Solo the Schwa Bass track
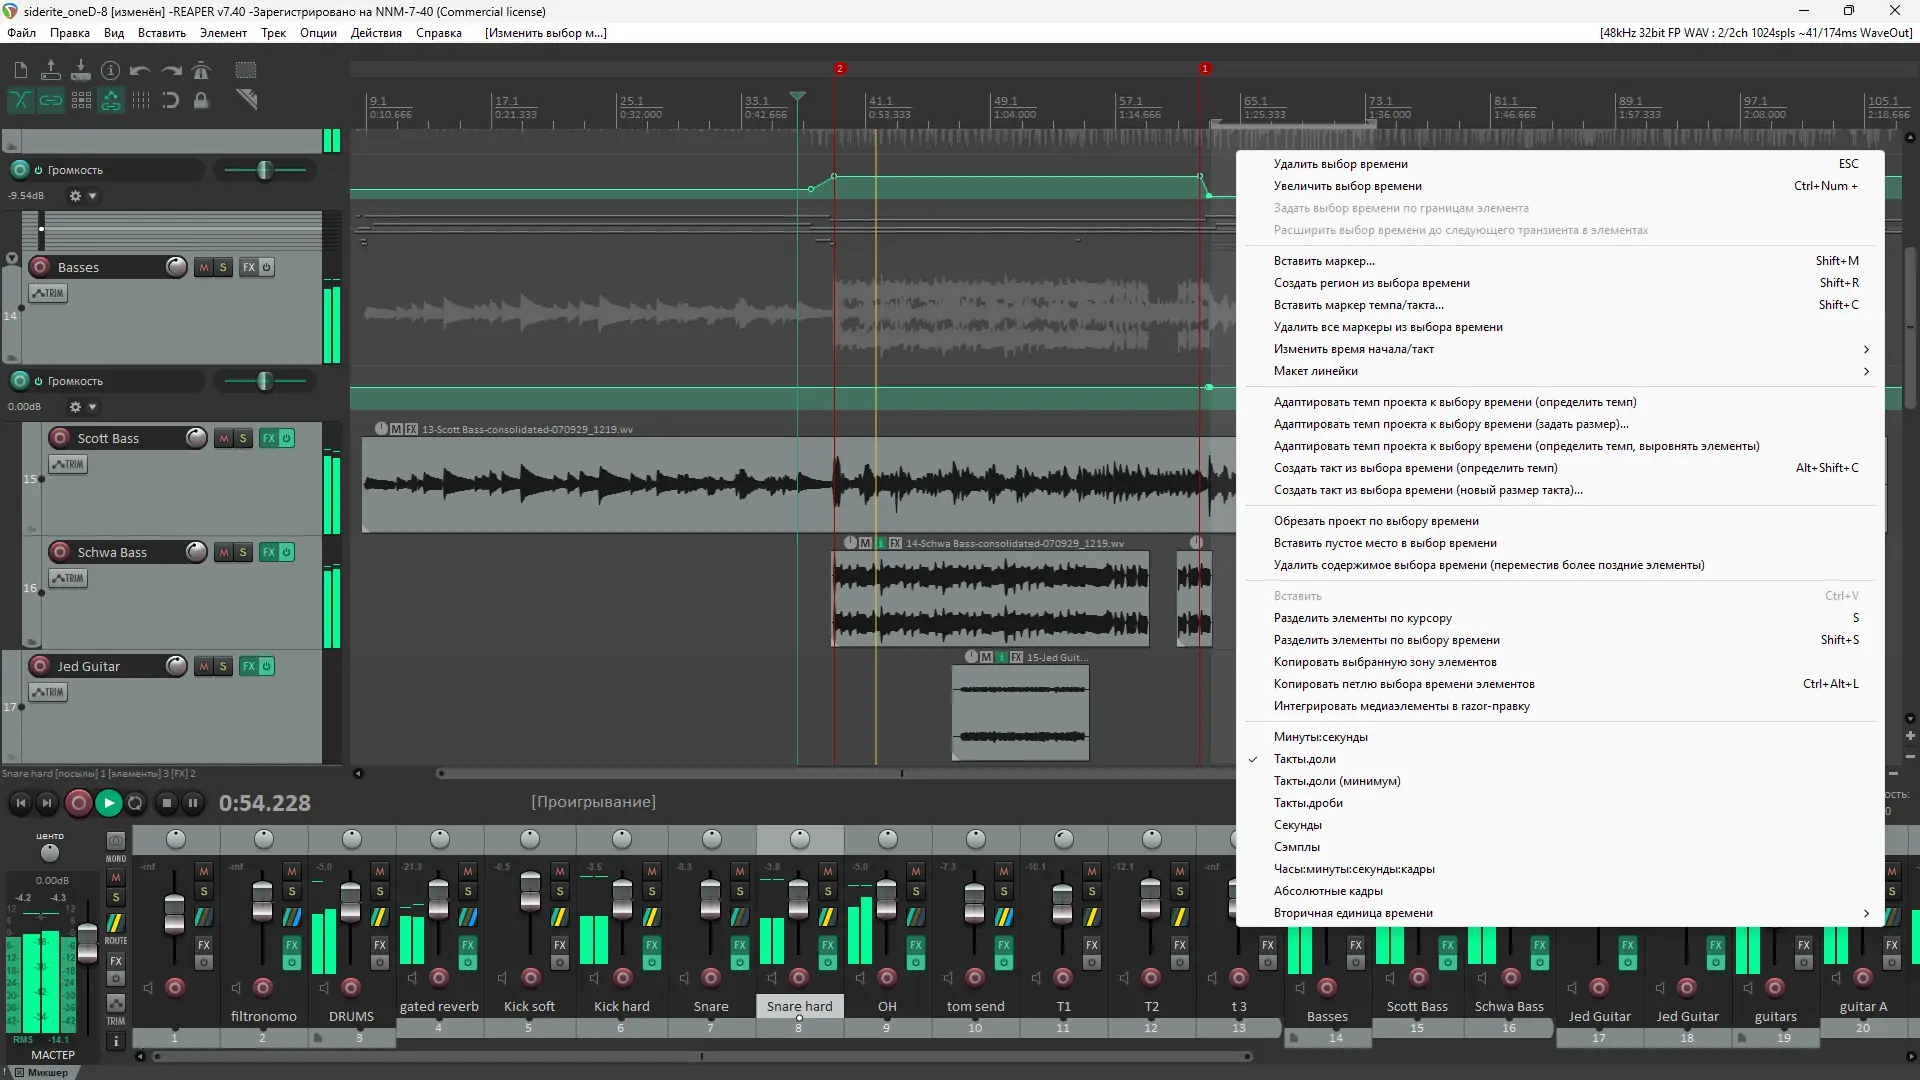The image size is (1920, 1080). 243,552
